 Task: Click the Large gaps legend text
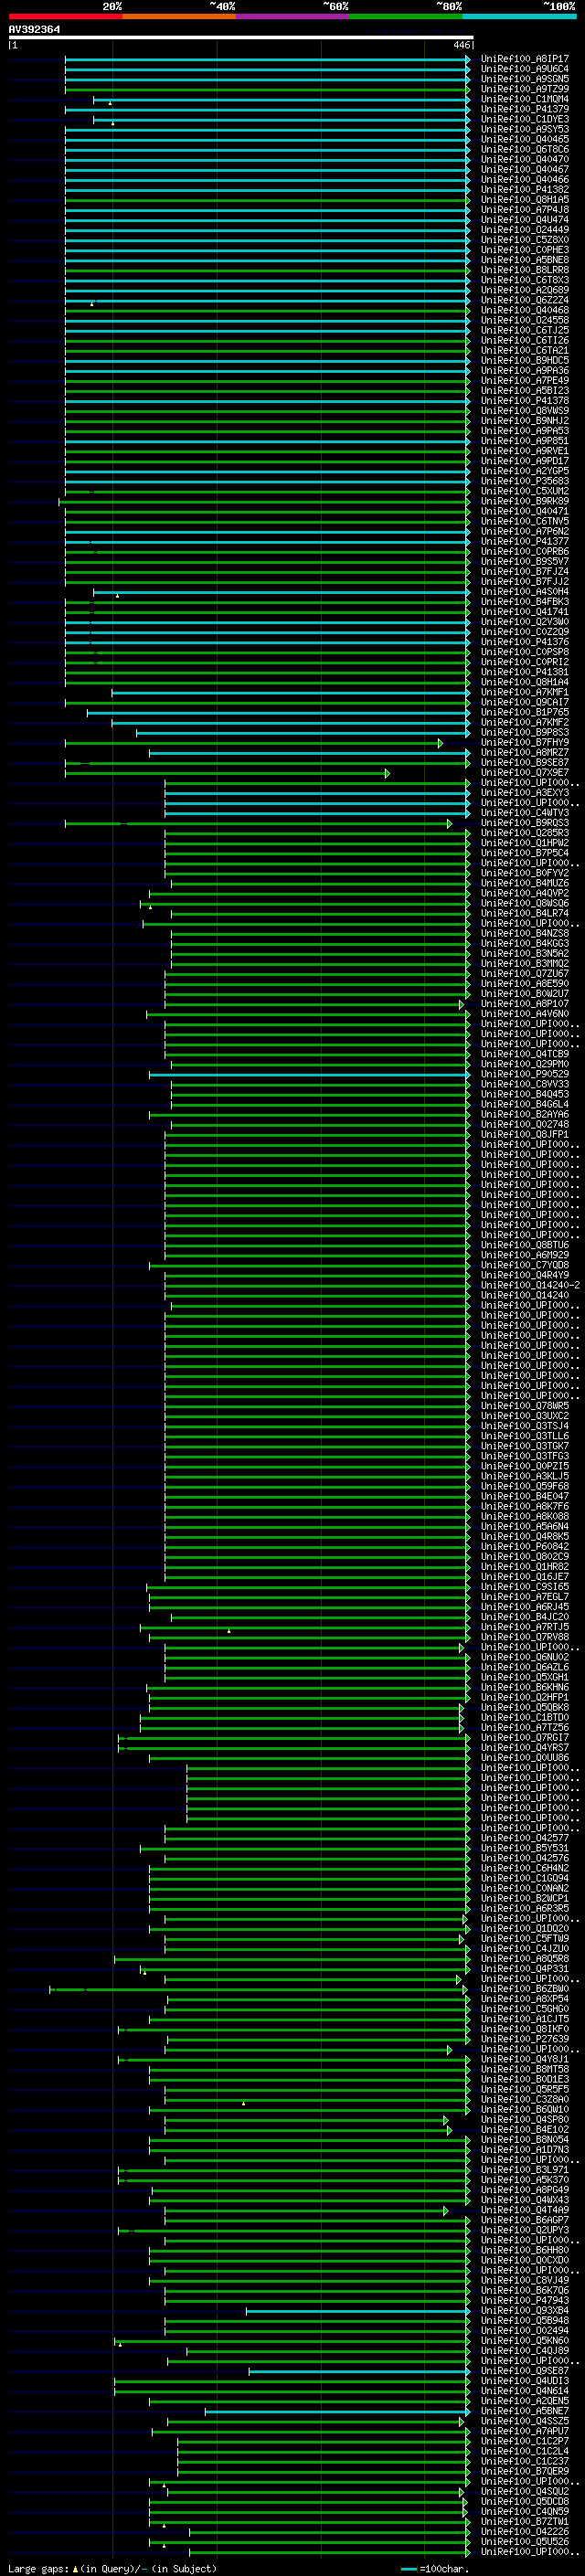[x=111, y=2568]
